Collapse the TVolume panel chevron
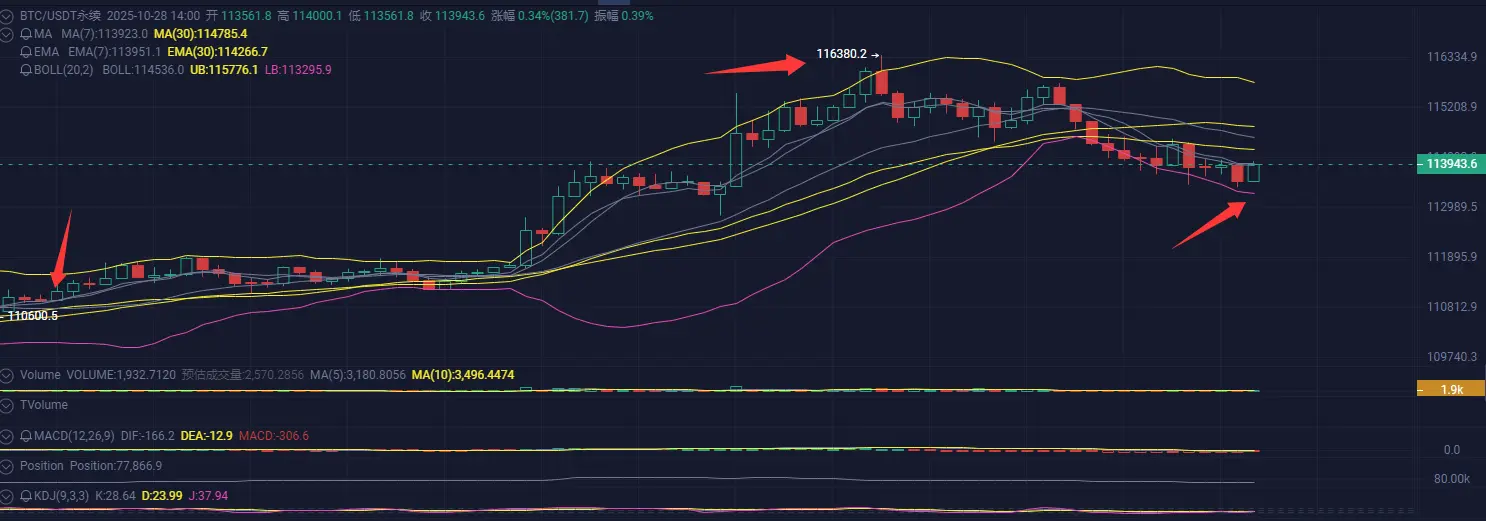The height and width of the screenshot is (521, 1486). [x=7, y=405]
